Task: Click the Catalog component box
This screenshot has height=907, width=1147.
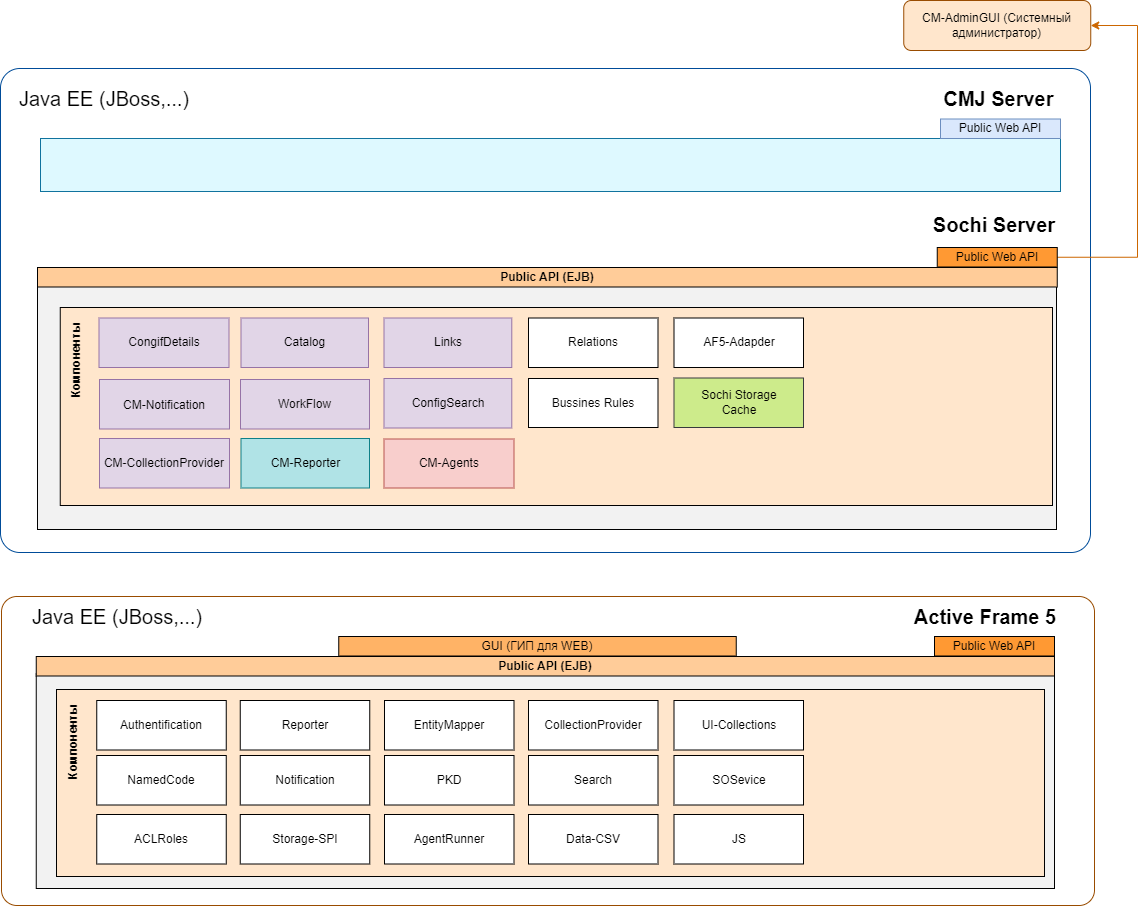Action: tap(304, 342)
